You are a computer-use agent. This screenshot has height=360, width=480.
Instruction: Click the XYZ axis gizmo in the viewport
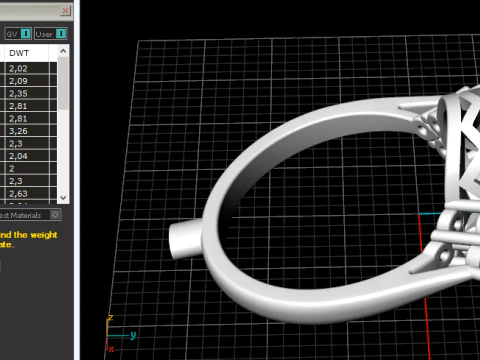click(x=120, y=333)
